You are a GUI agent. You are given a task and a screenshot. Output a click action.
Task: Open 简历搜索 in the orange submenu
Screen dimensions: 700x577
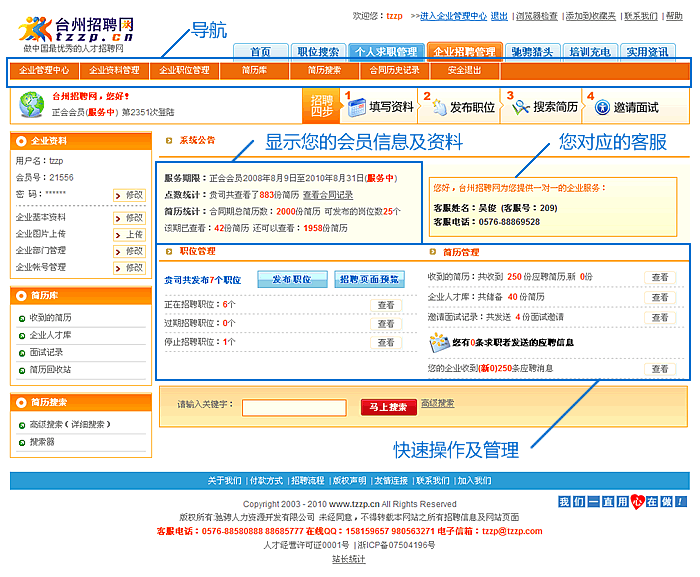324,71
